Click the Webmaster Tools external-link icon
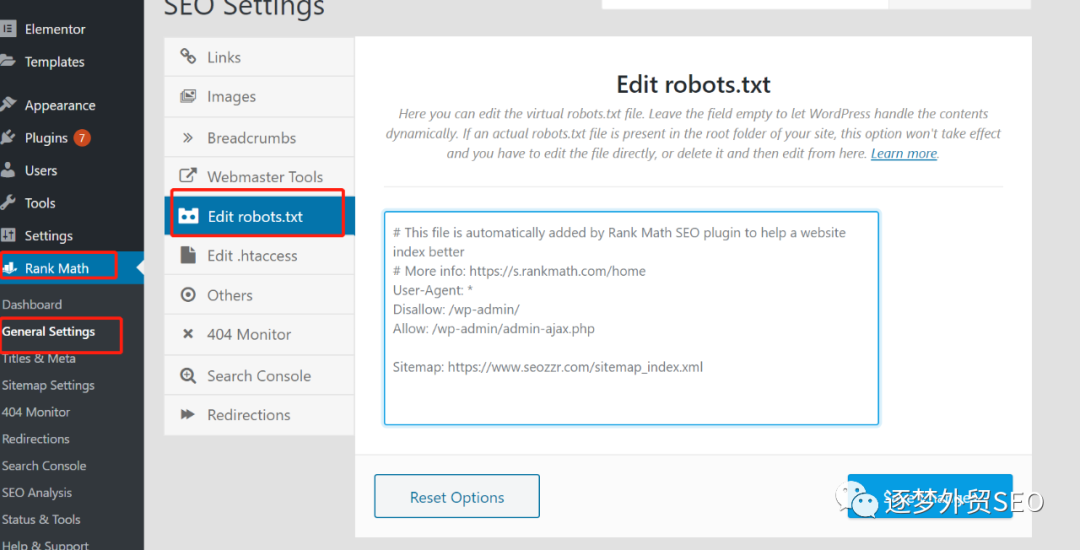This screenshot has width=1080, height=550. click(188, 176)
